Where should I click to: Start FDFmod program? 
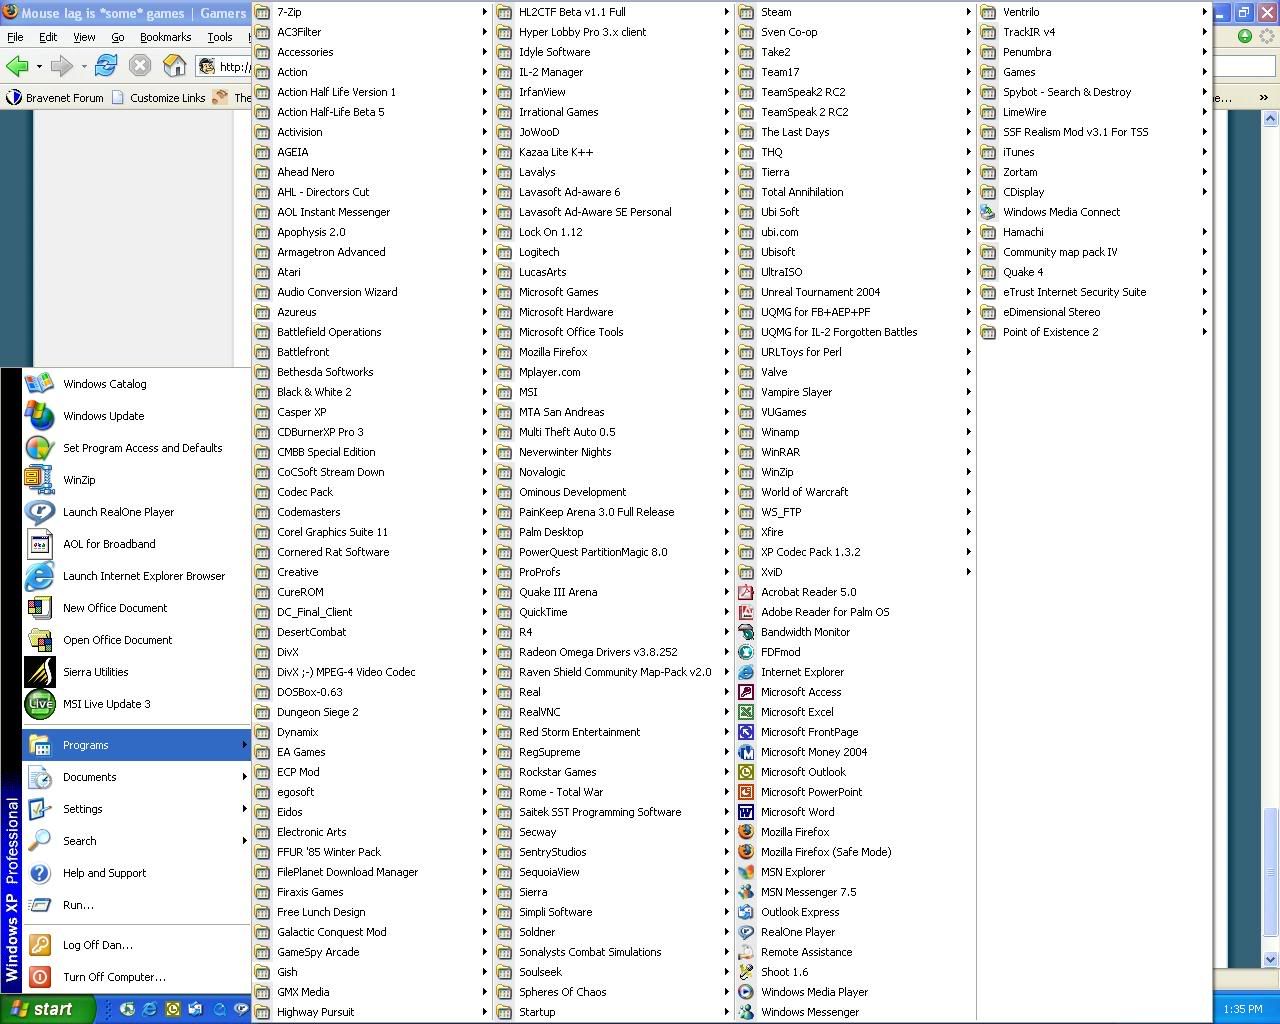855,652
